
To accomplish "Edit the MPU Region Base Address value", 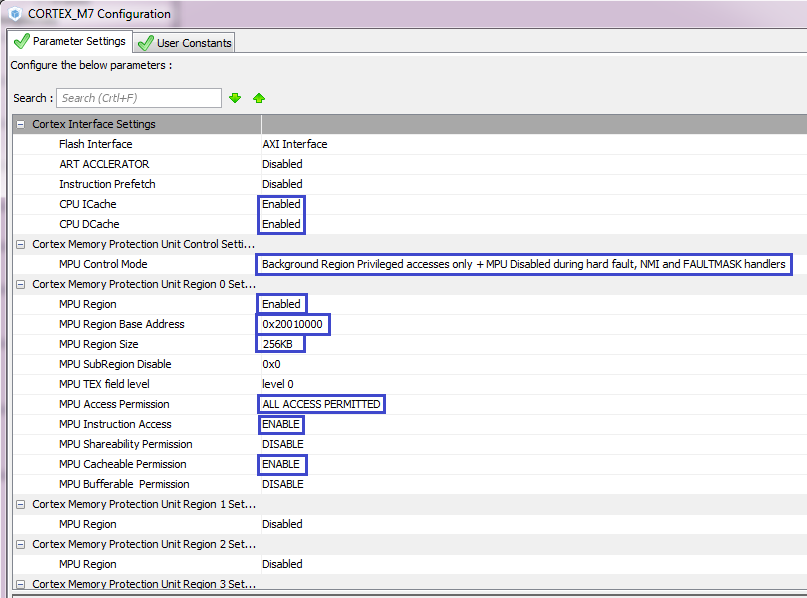I will point(293,324).
